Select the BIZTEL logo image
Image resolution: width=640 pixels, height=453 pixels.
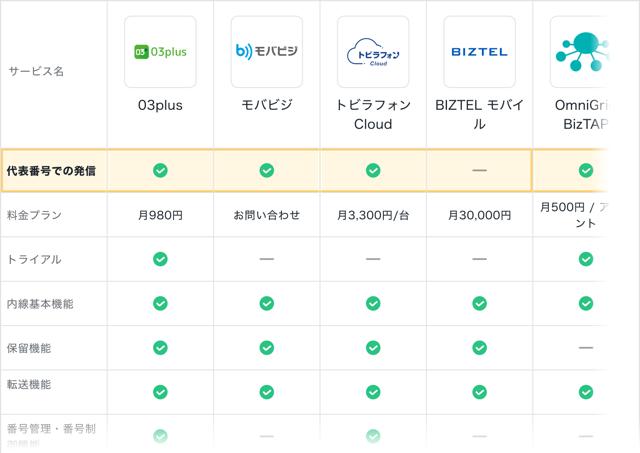coord(479,52)
